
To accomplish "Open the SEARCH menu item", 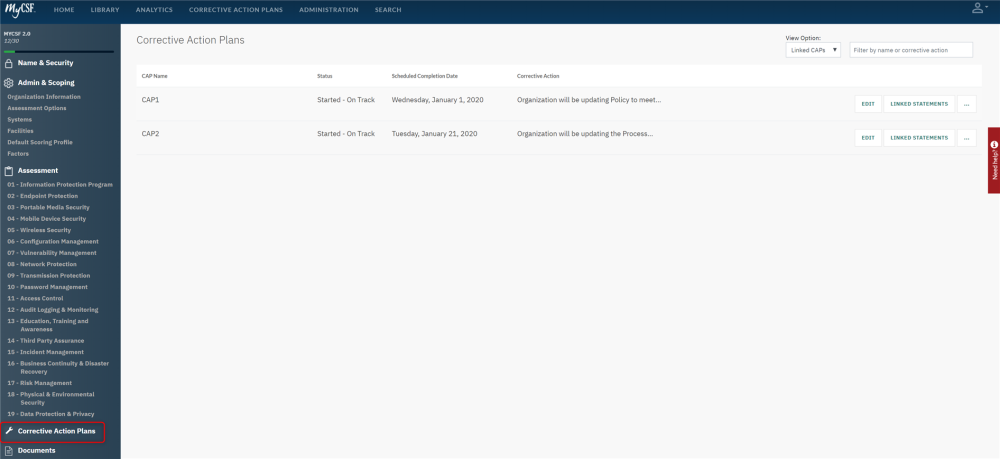I will [388, 10].
